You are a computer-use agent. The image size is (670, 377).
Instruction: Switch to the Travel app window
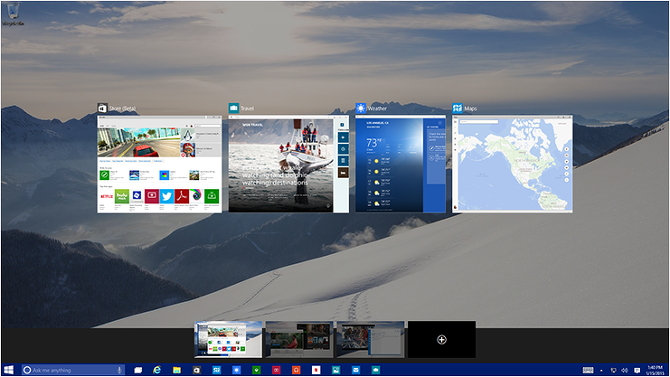point(288,164)
